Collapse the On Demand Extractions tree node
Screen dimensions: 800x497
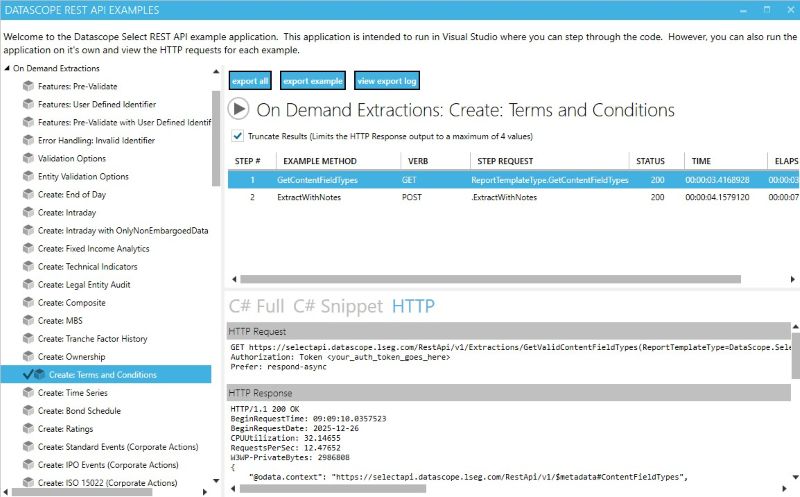8,69
